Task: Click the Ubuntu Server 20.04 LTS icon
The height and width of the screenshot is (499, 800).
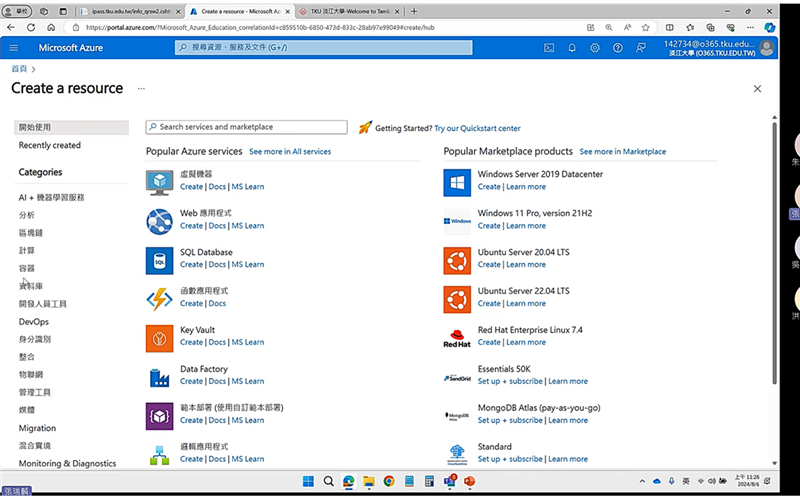Action: (457, 259)
